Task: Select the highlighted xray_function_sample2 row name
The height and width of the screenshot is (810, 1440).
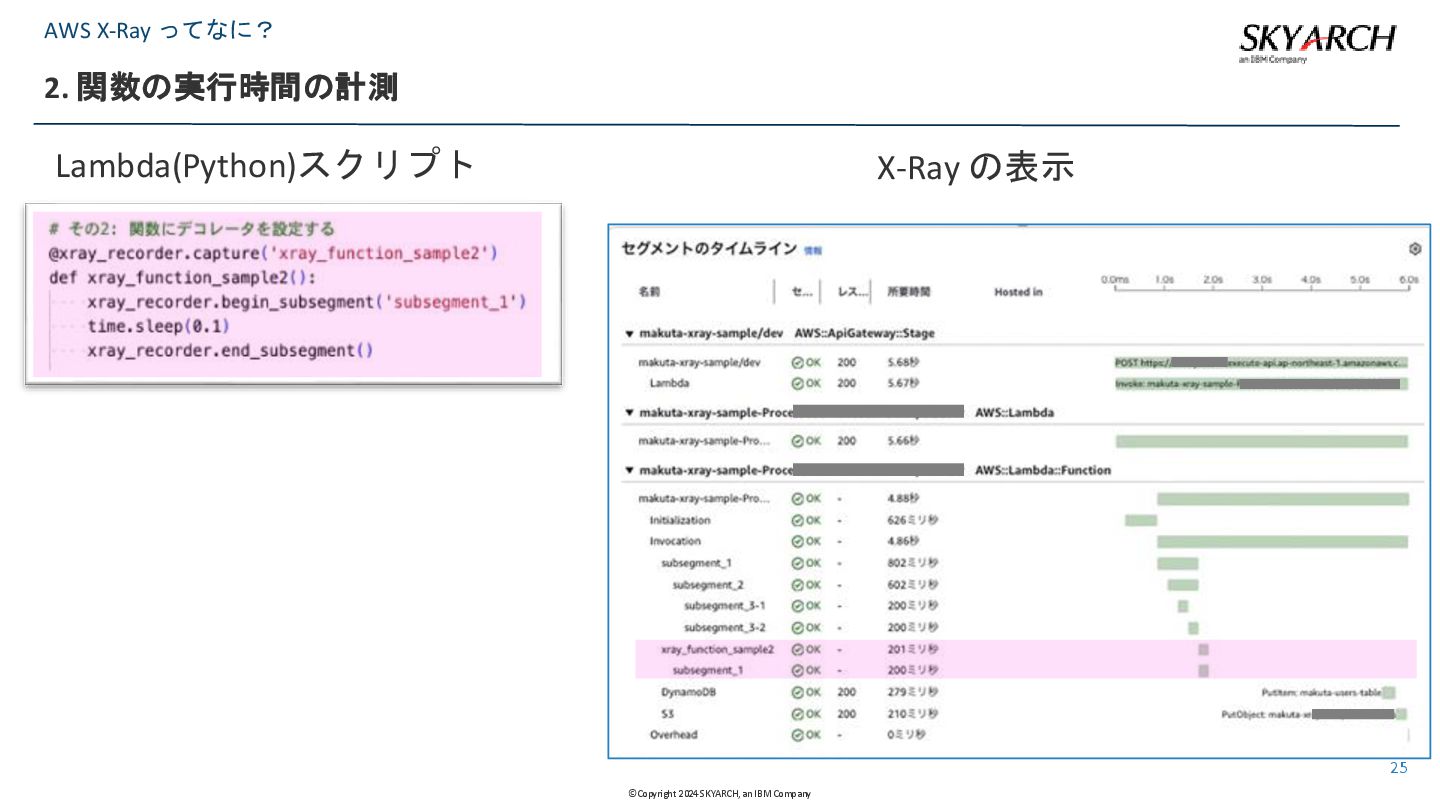Action: pos(717,649)
